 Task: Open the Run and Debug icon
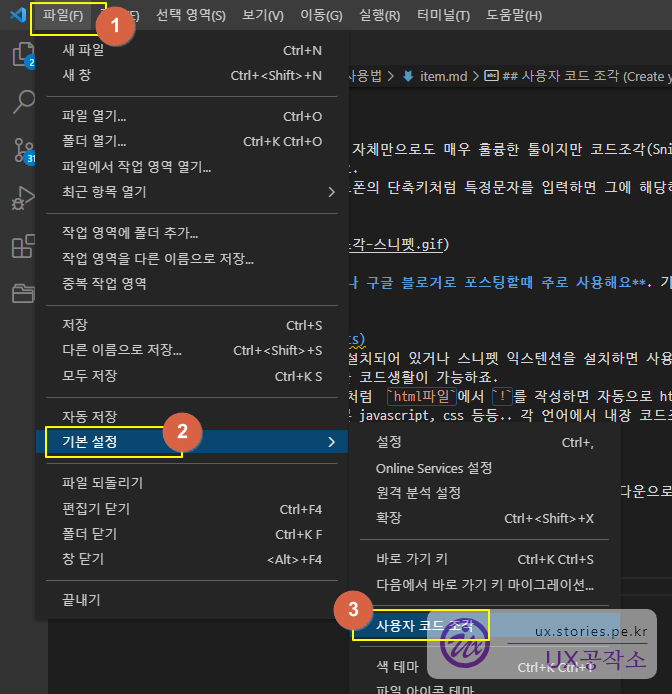[x=23, y=198]
